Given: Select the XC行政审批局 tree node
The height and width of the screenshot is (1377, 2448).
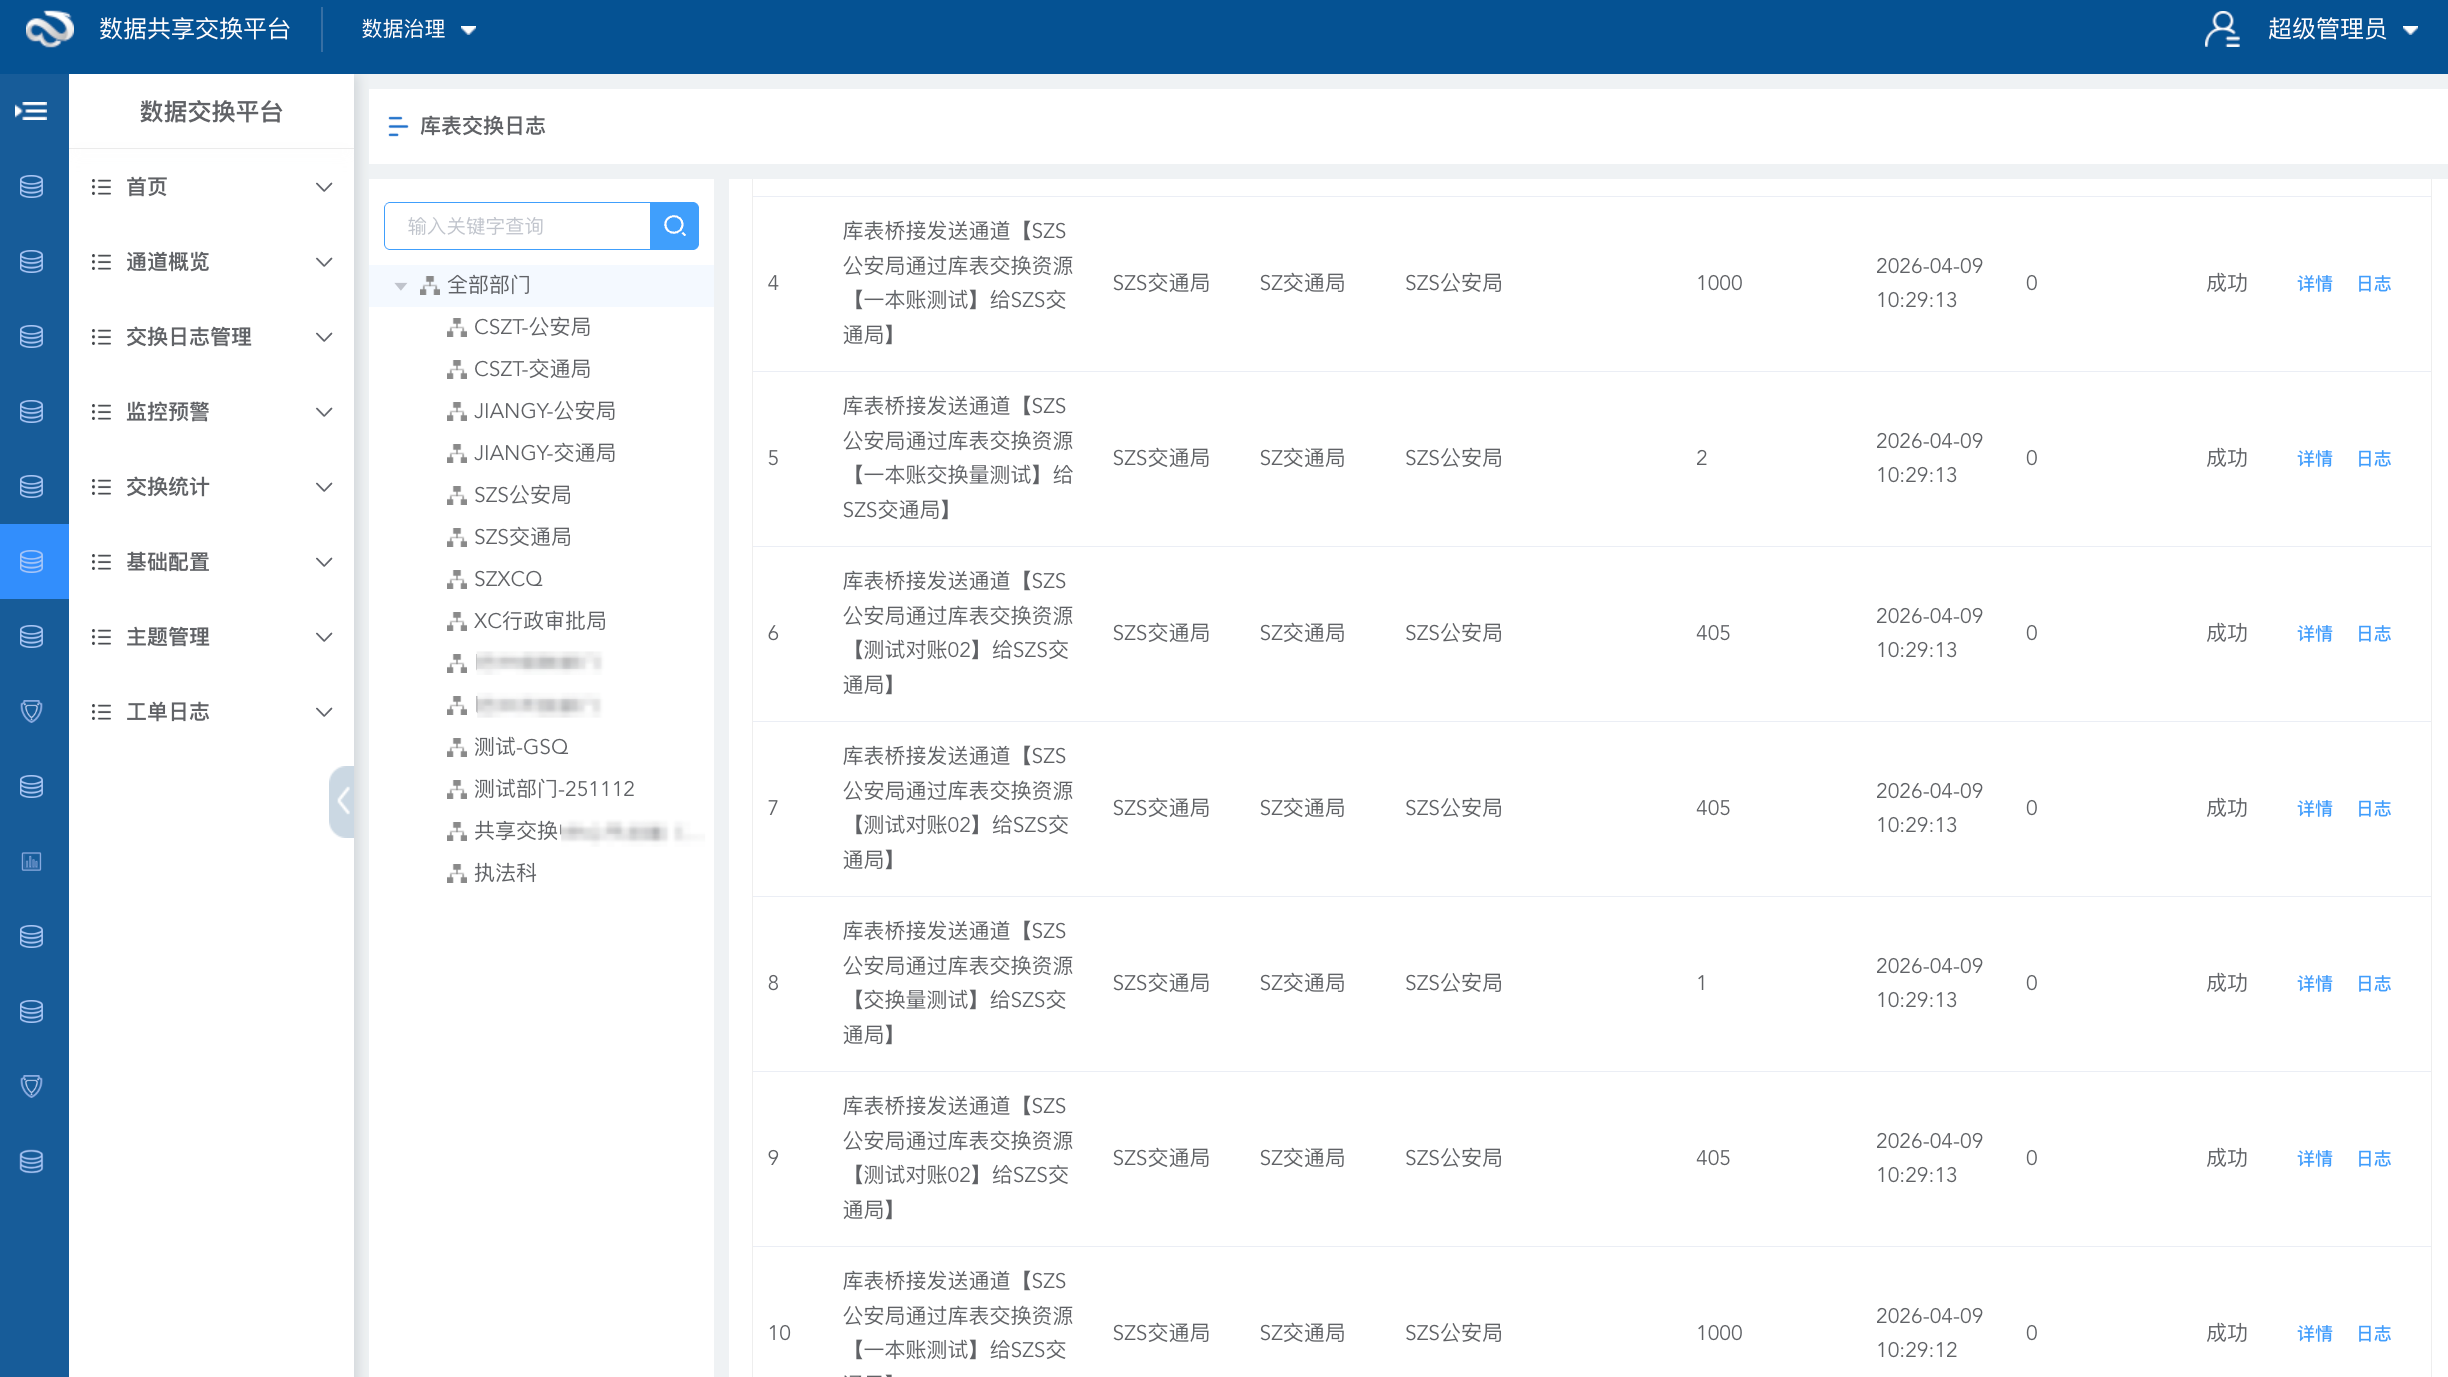Looking at the screenshot, I should tap(539, 621).
